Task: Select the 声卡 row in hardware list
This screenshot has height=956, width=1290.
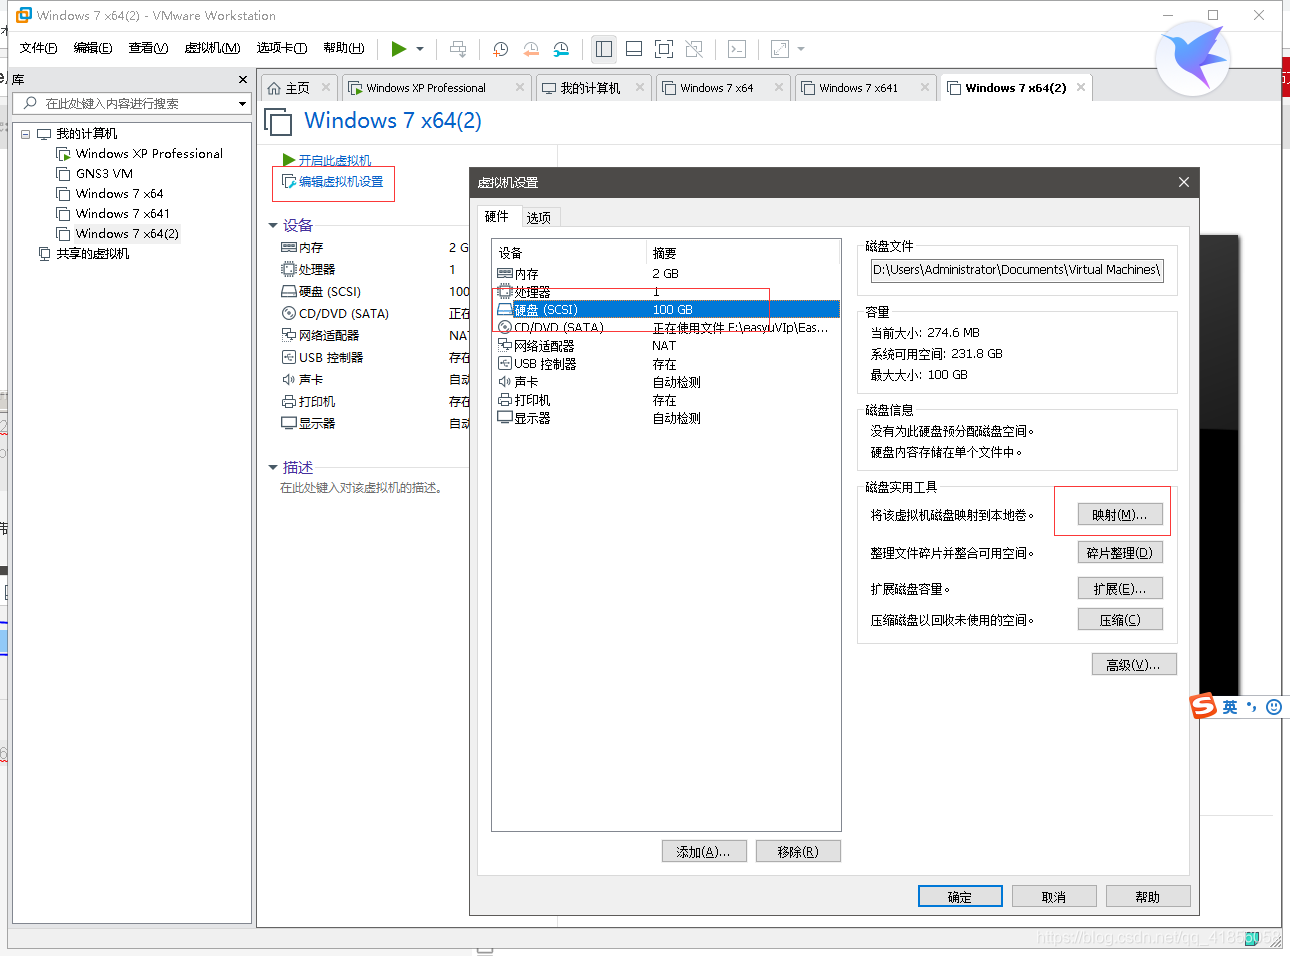Action: (667, 382)
